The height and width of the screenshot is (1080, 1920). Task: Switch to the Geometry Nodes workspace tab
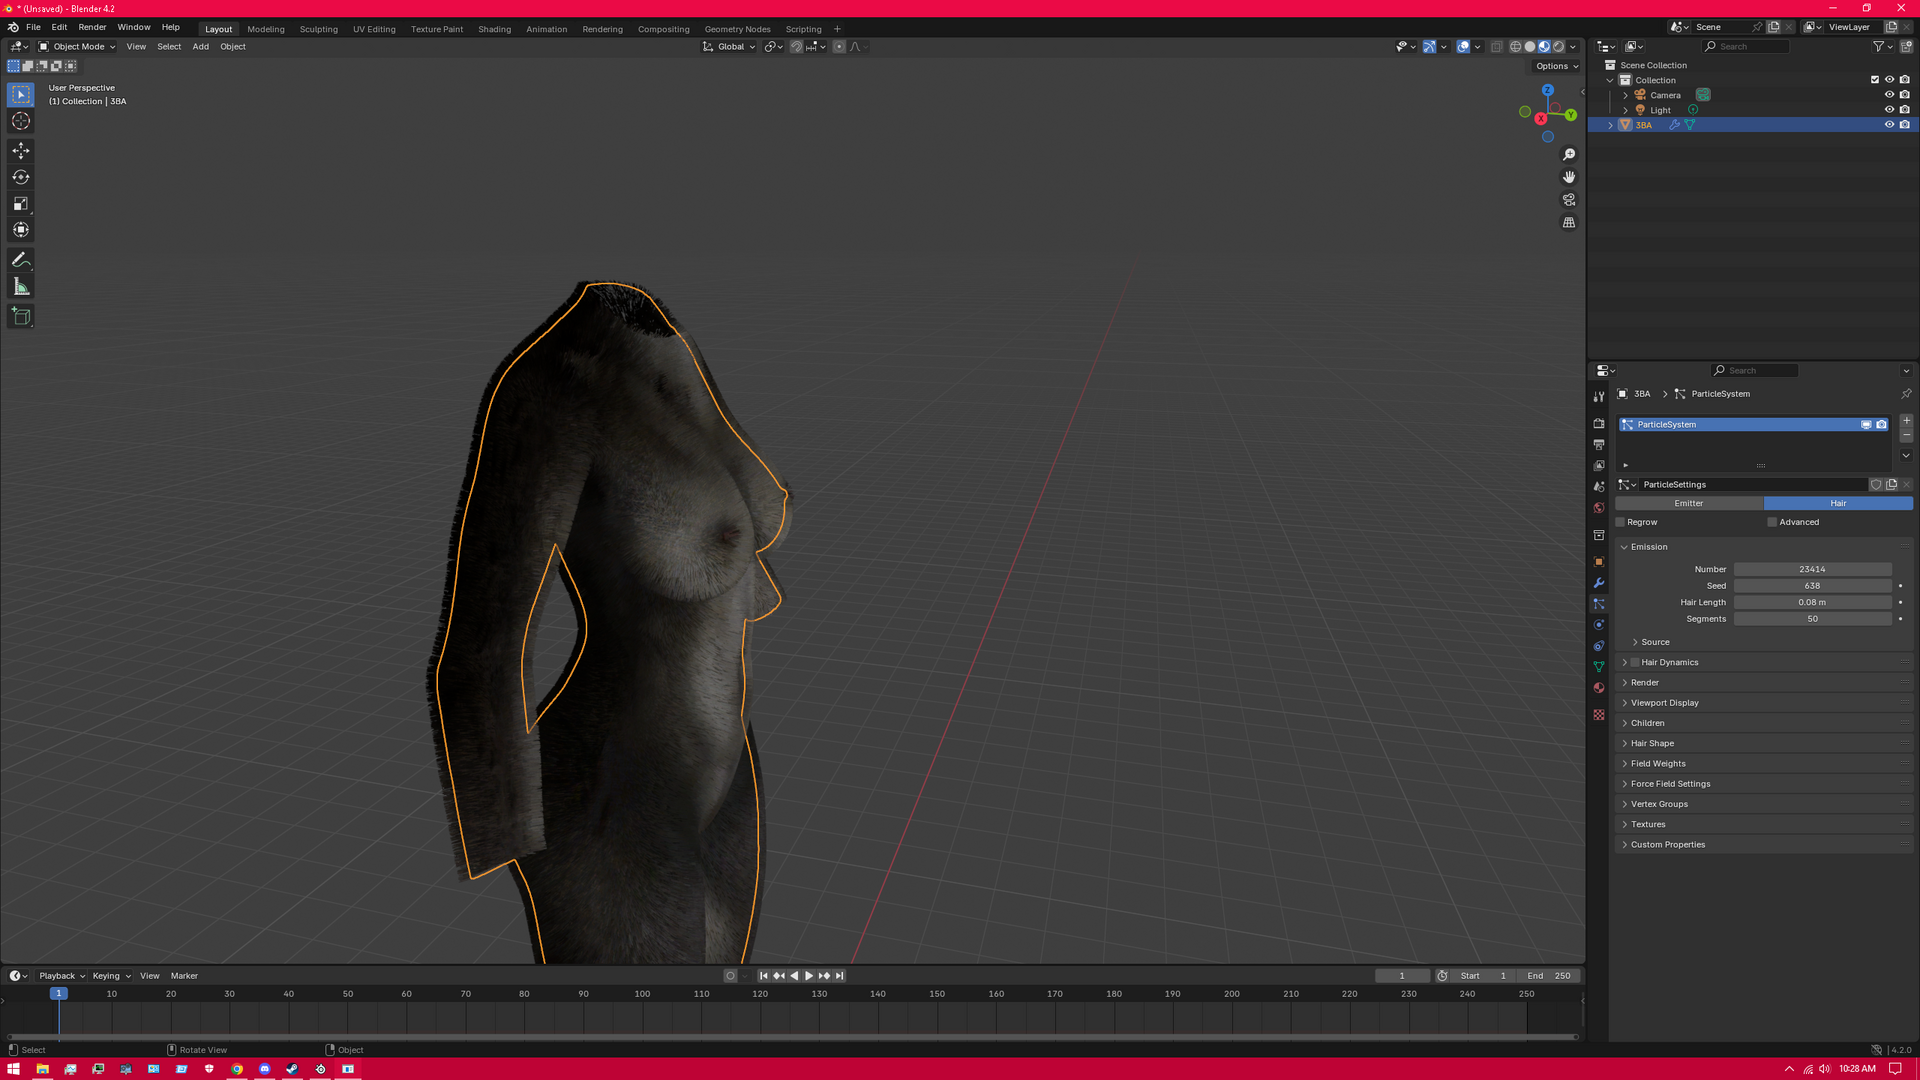(x=737, y=29)
